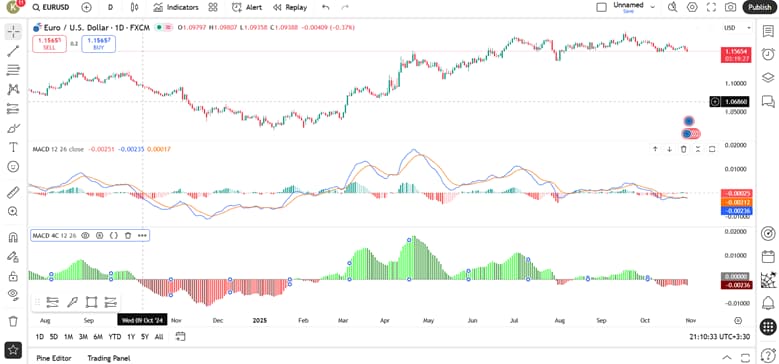Viewport: 779px width, 364px height.
Task: Select the 1Y time range
Action: point(131,337)
